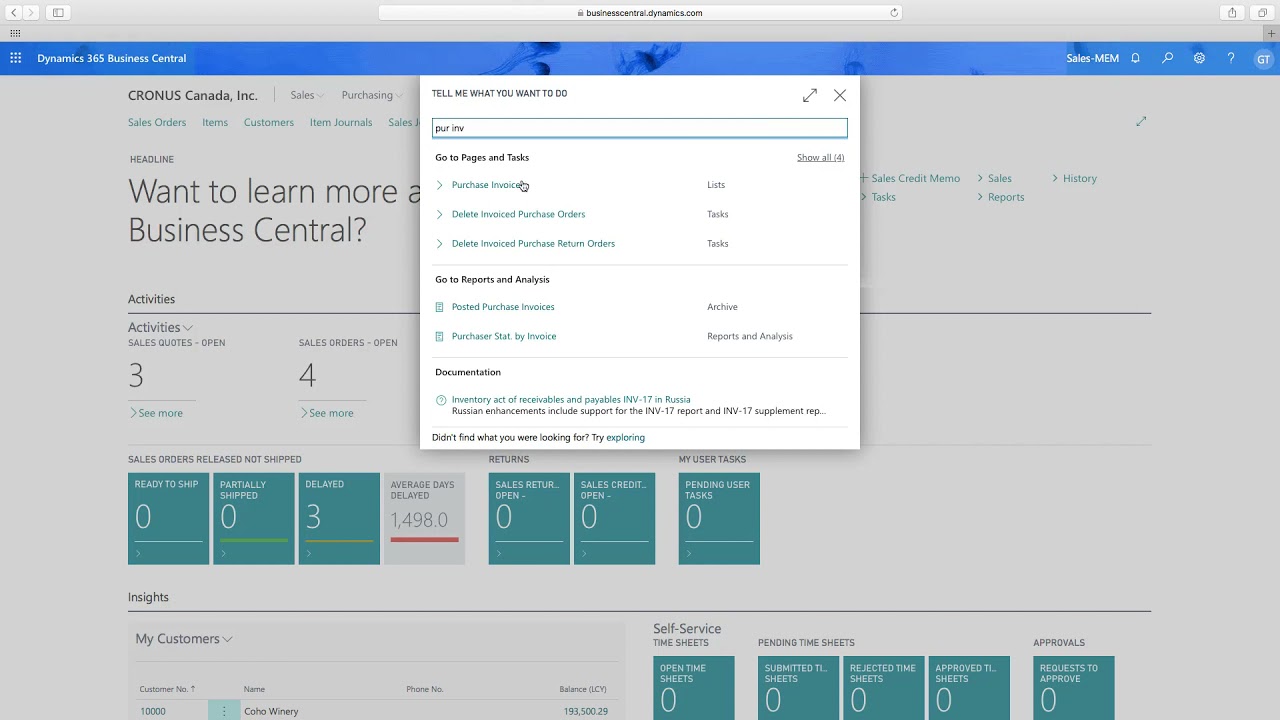Open the Average Days Delayed tile
Image resolution: width=1280 pixels, height=720 pixels.
(425, 519)
